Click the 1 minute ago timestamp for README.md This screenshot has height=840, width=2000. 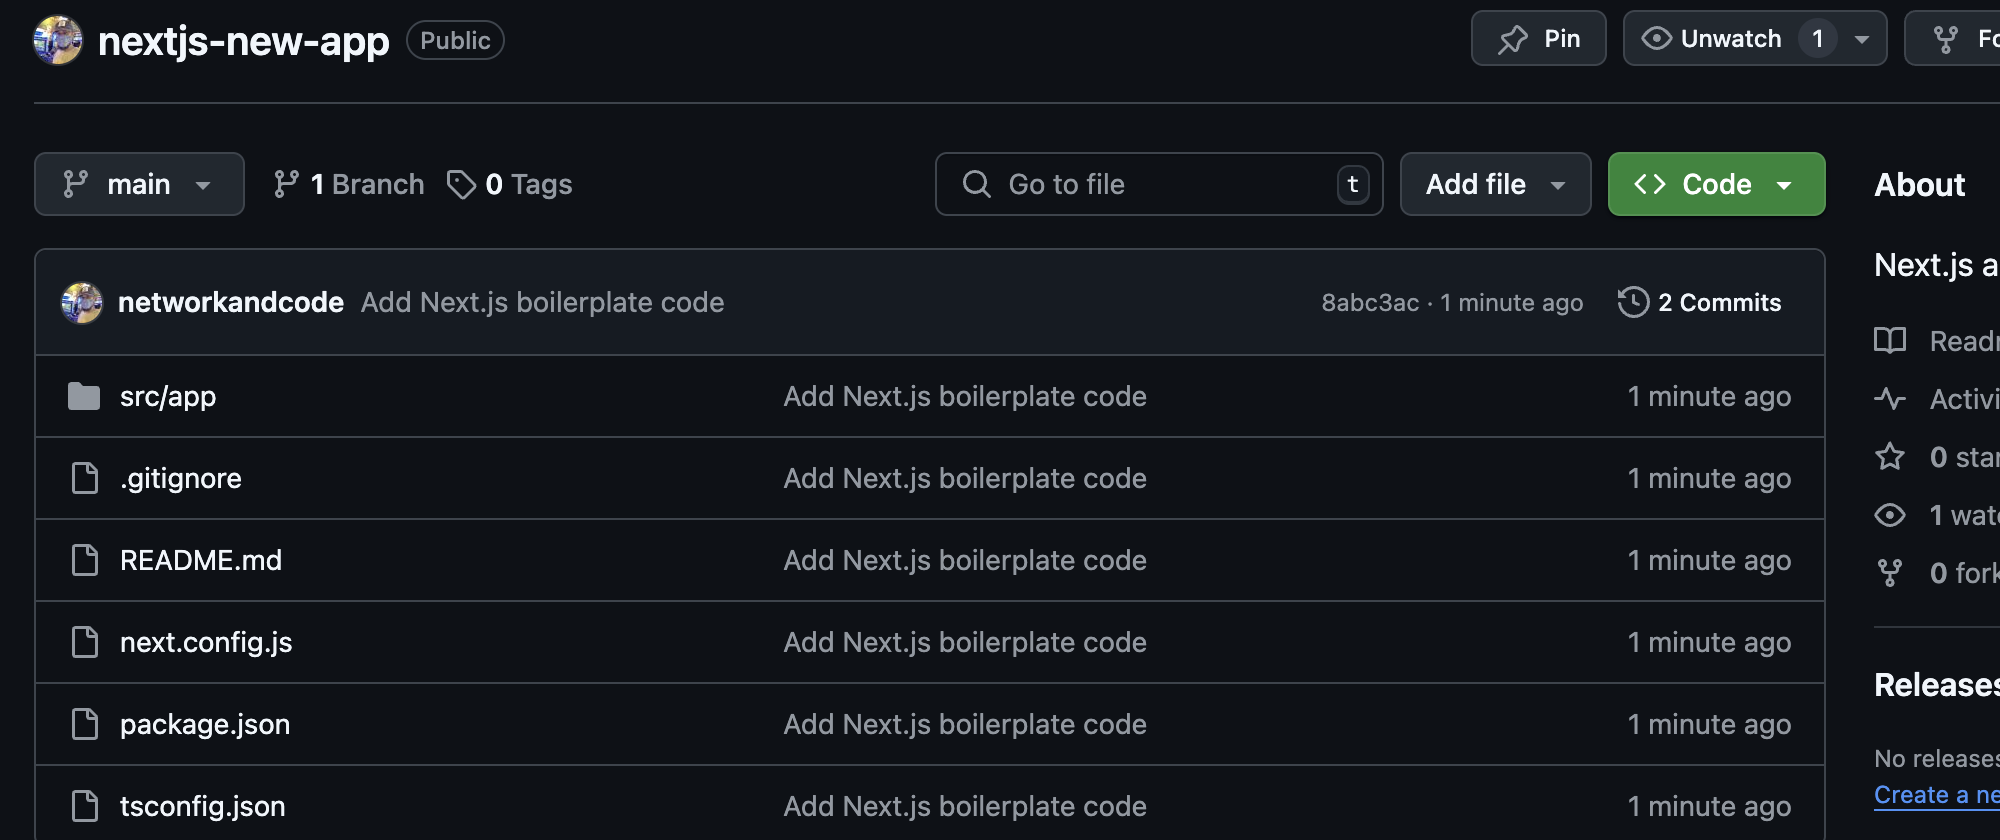[1709, 560]
